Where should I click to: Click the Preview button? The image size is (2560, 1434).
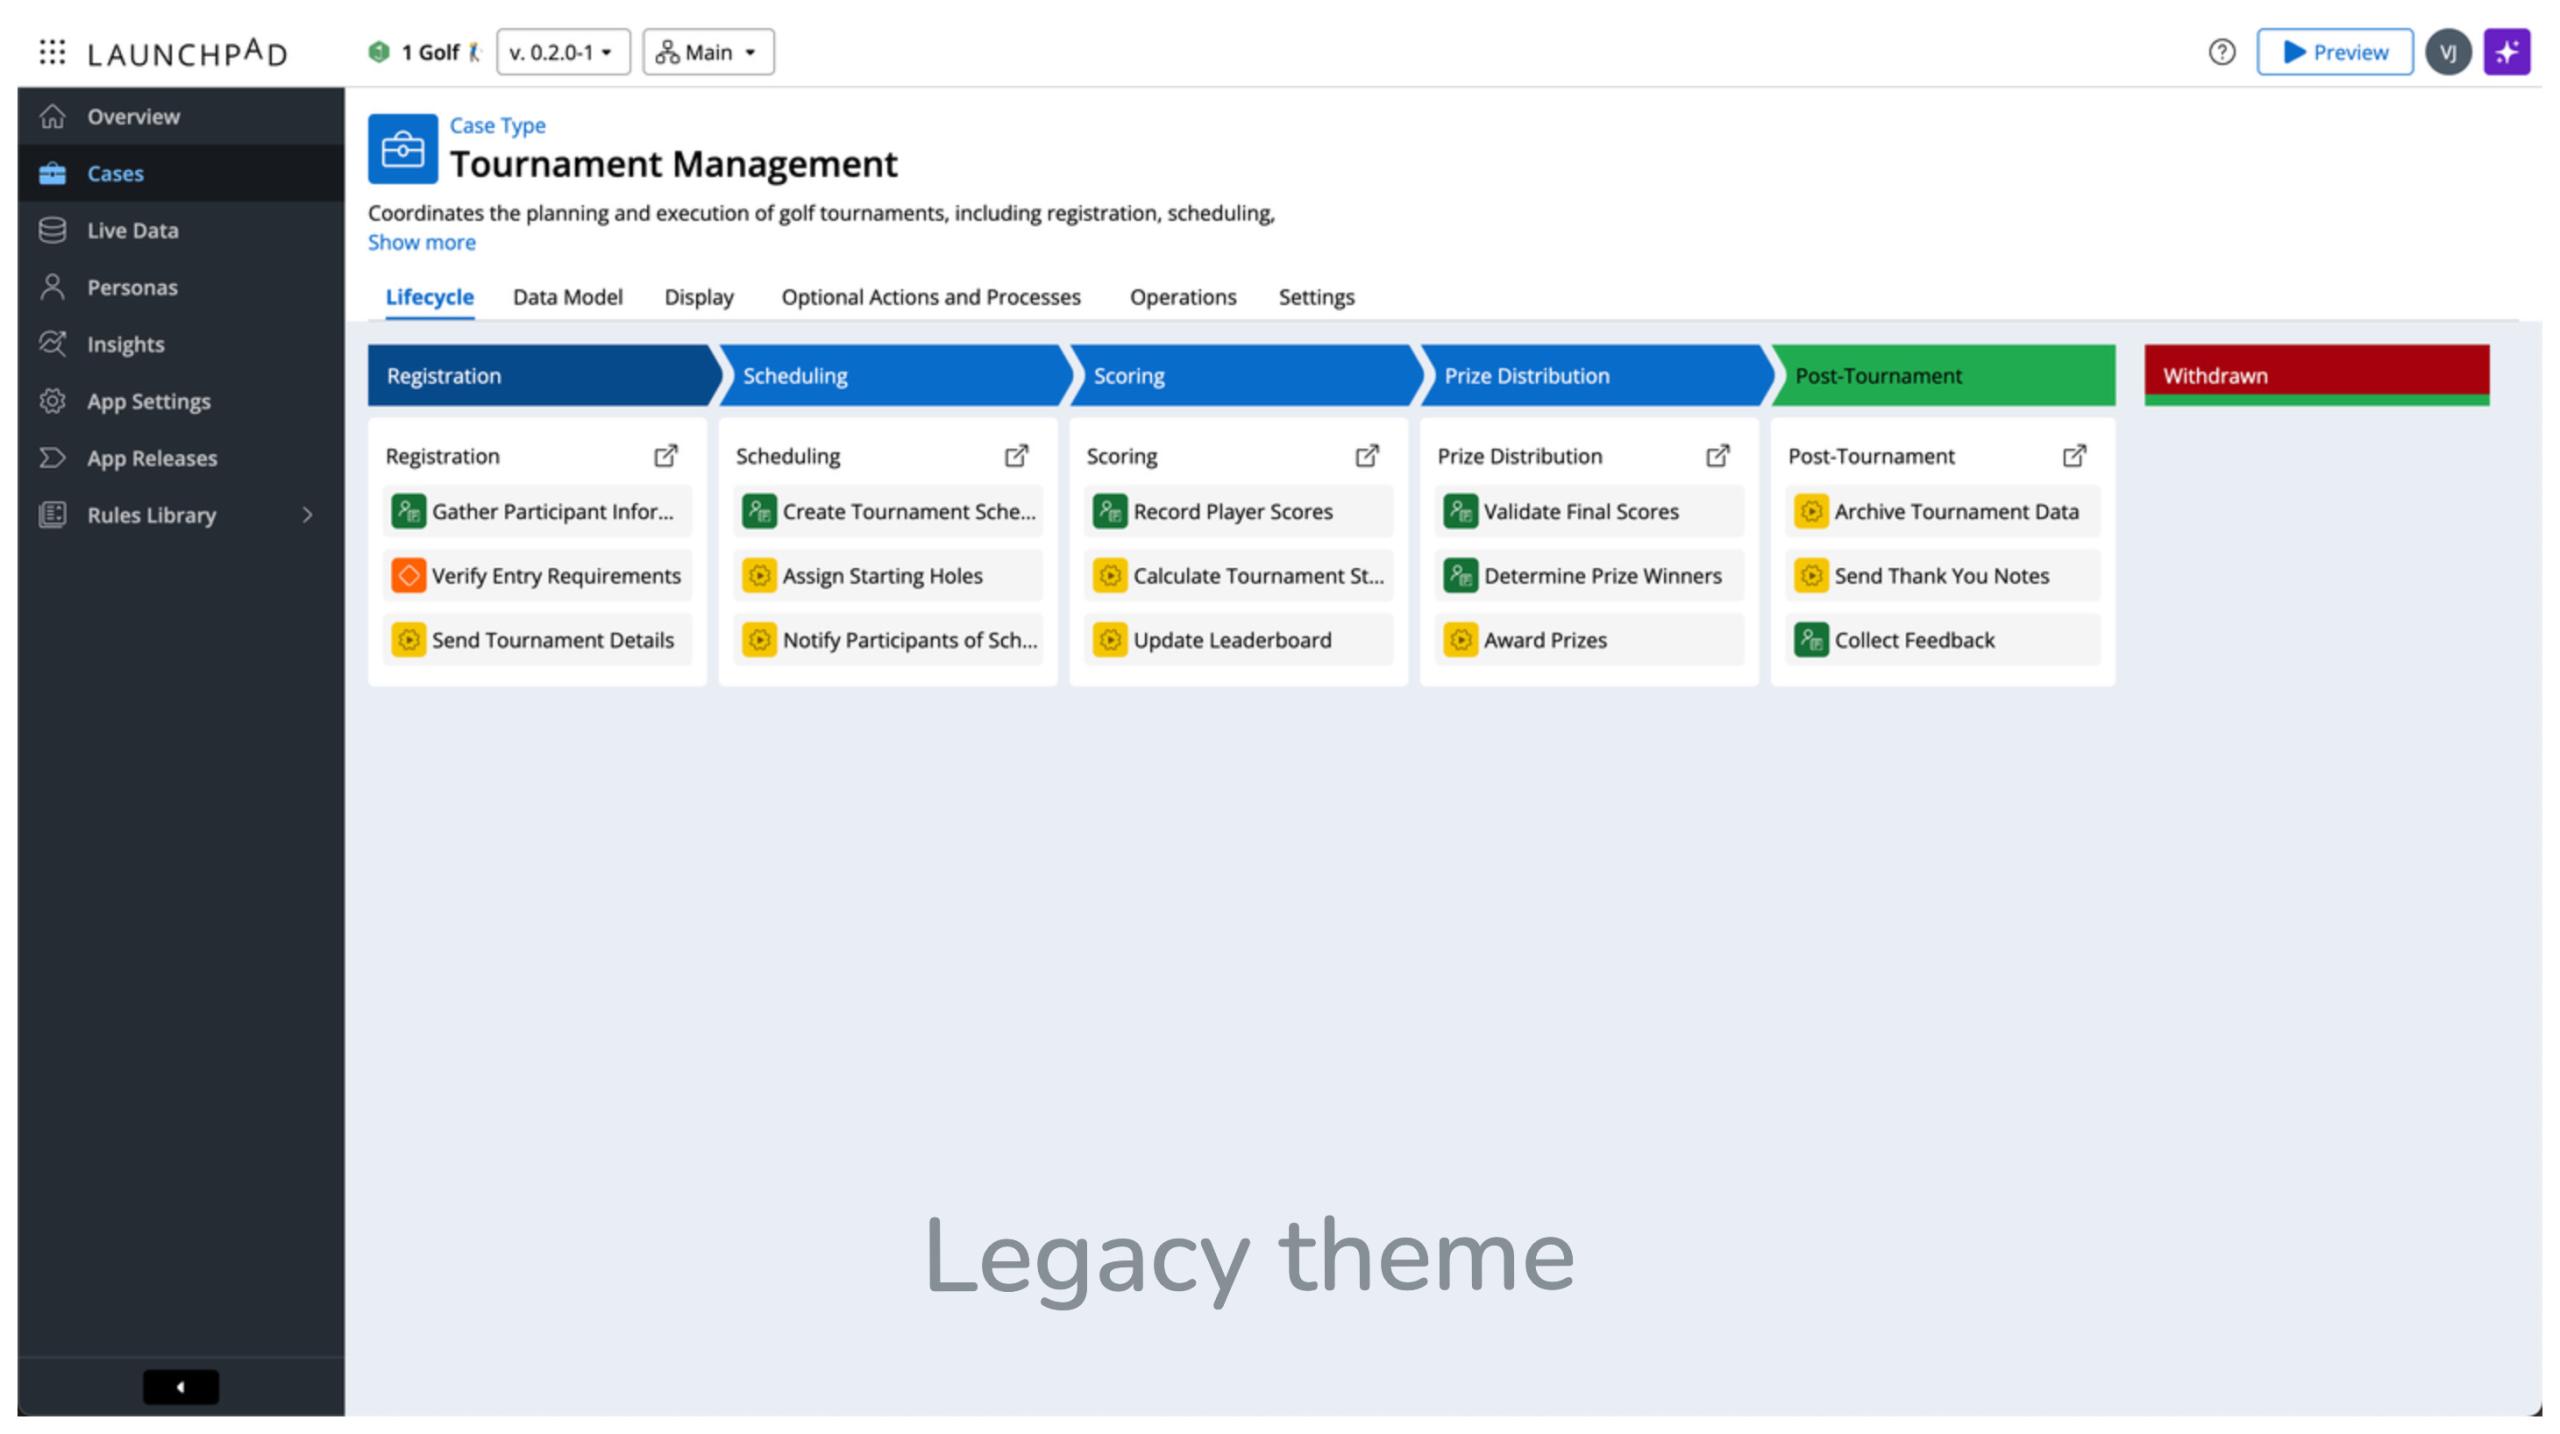pyautogui.click(x=2334, y=52)
